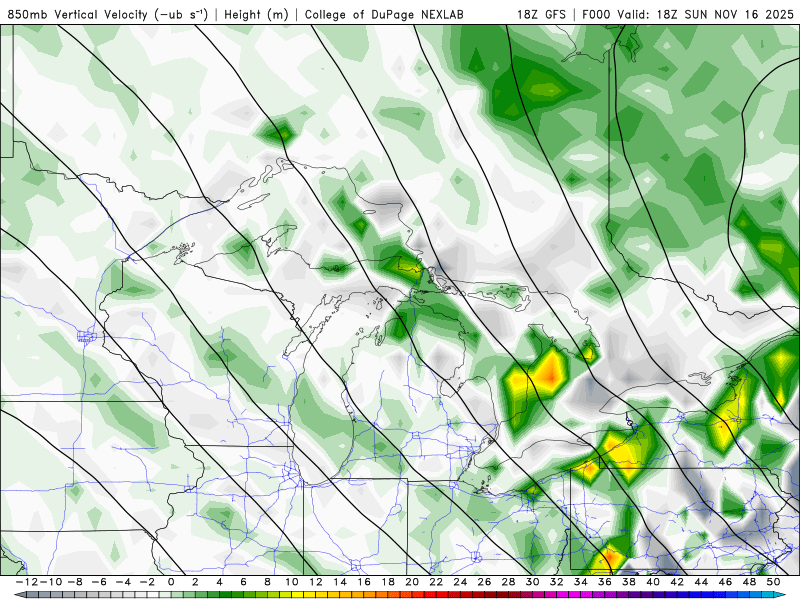
Task: Click the 'College of DuPage NEXLAB' credit text
Action: point(384,14)
